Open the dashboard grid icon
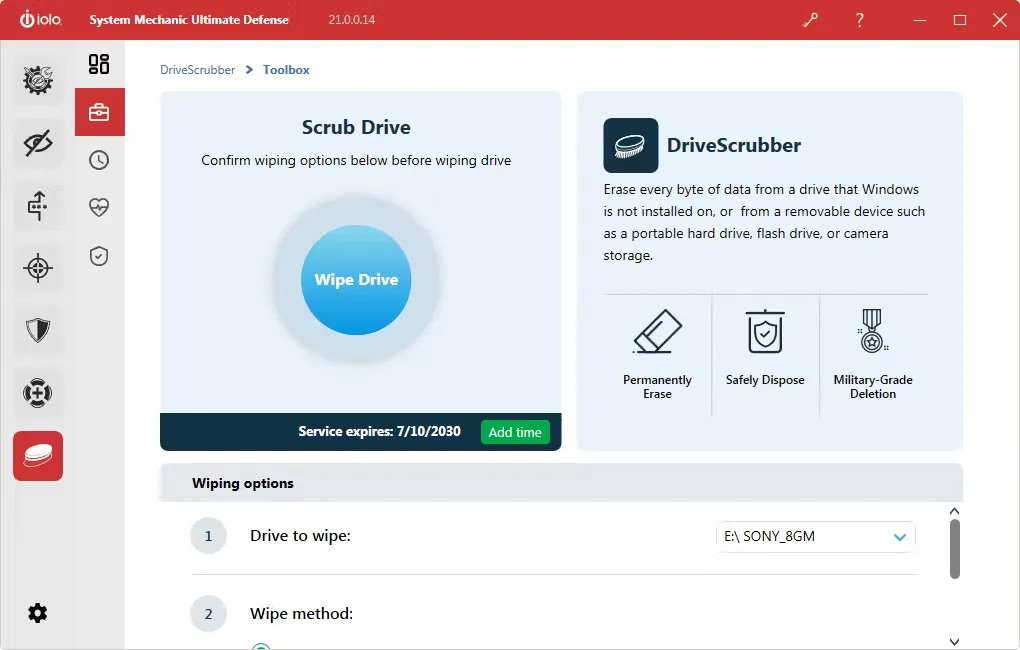This screenshot has width=1020, height=650. [x=99, y=64]
